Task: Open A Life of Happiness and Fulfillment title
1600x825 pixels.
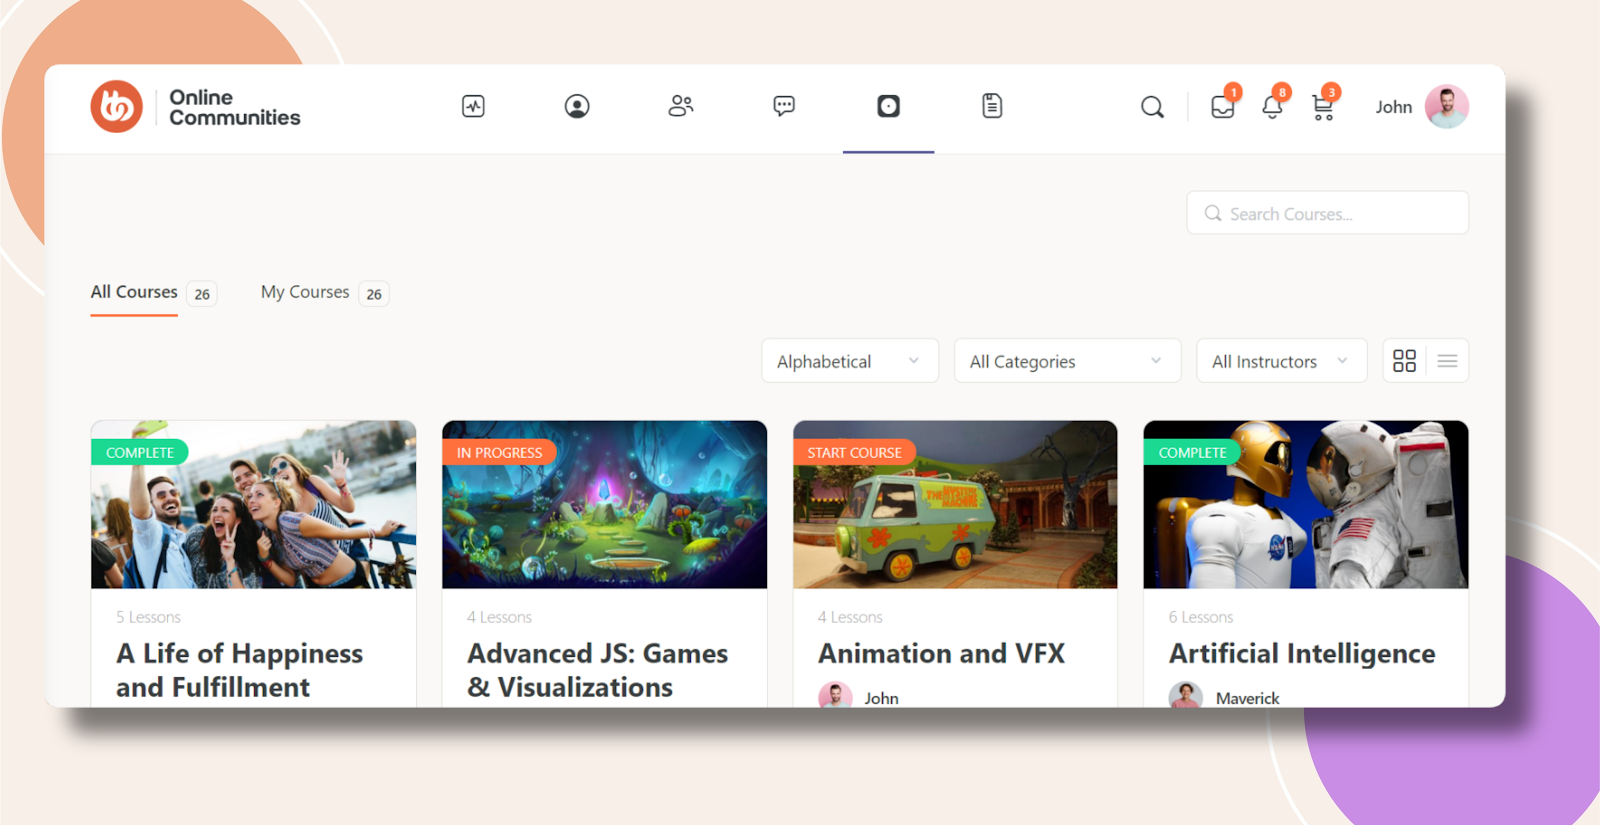Action: 240,670
